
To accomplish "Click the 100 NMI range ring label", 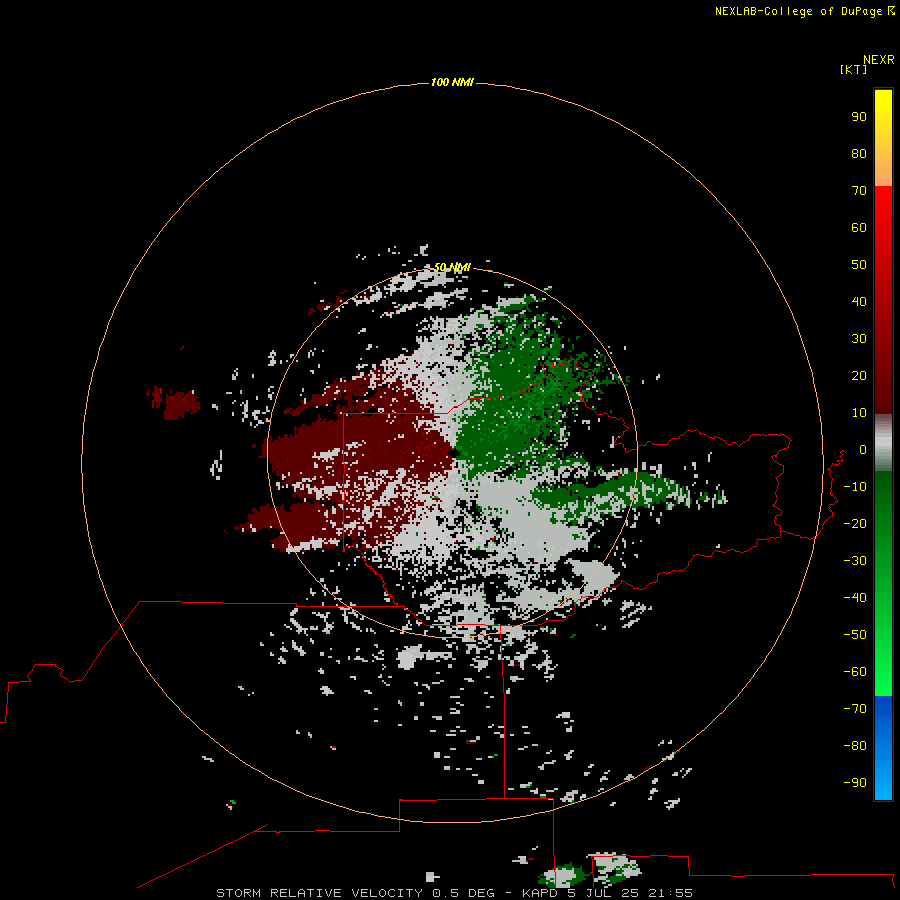I will coord(452,82).
